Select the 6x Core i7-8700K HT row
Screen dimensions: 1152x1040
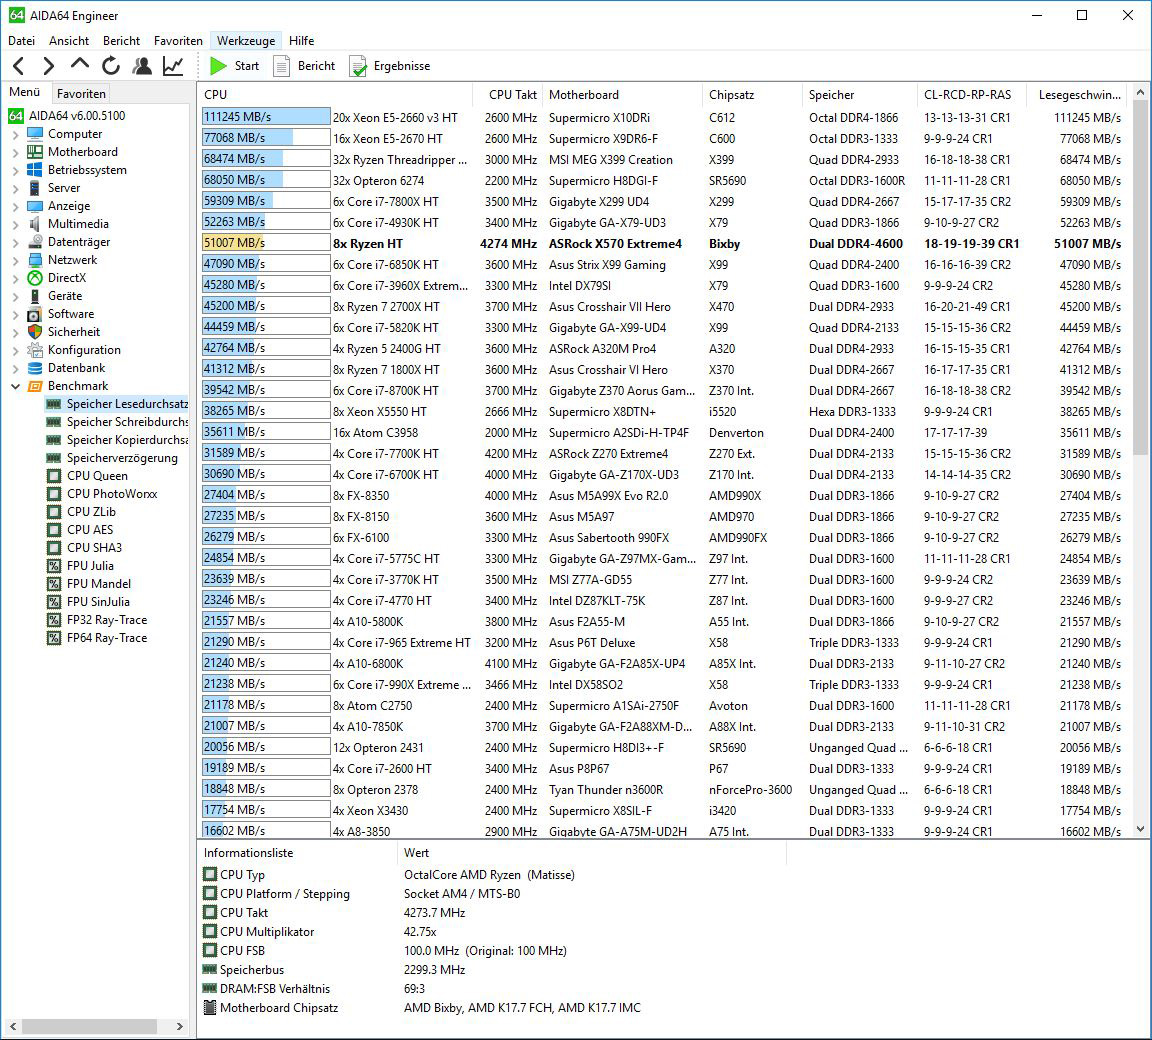[x=664, y=390]
